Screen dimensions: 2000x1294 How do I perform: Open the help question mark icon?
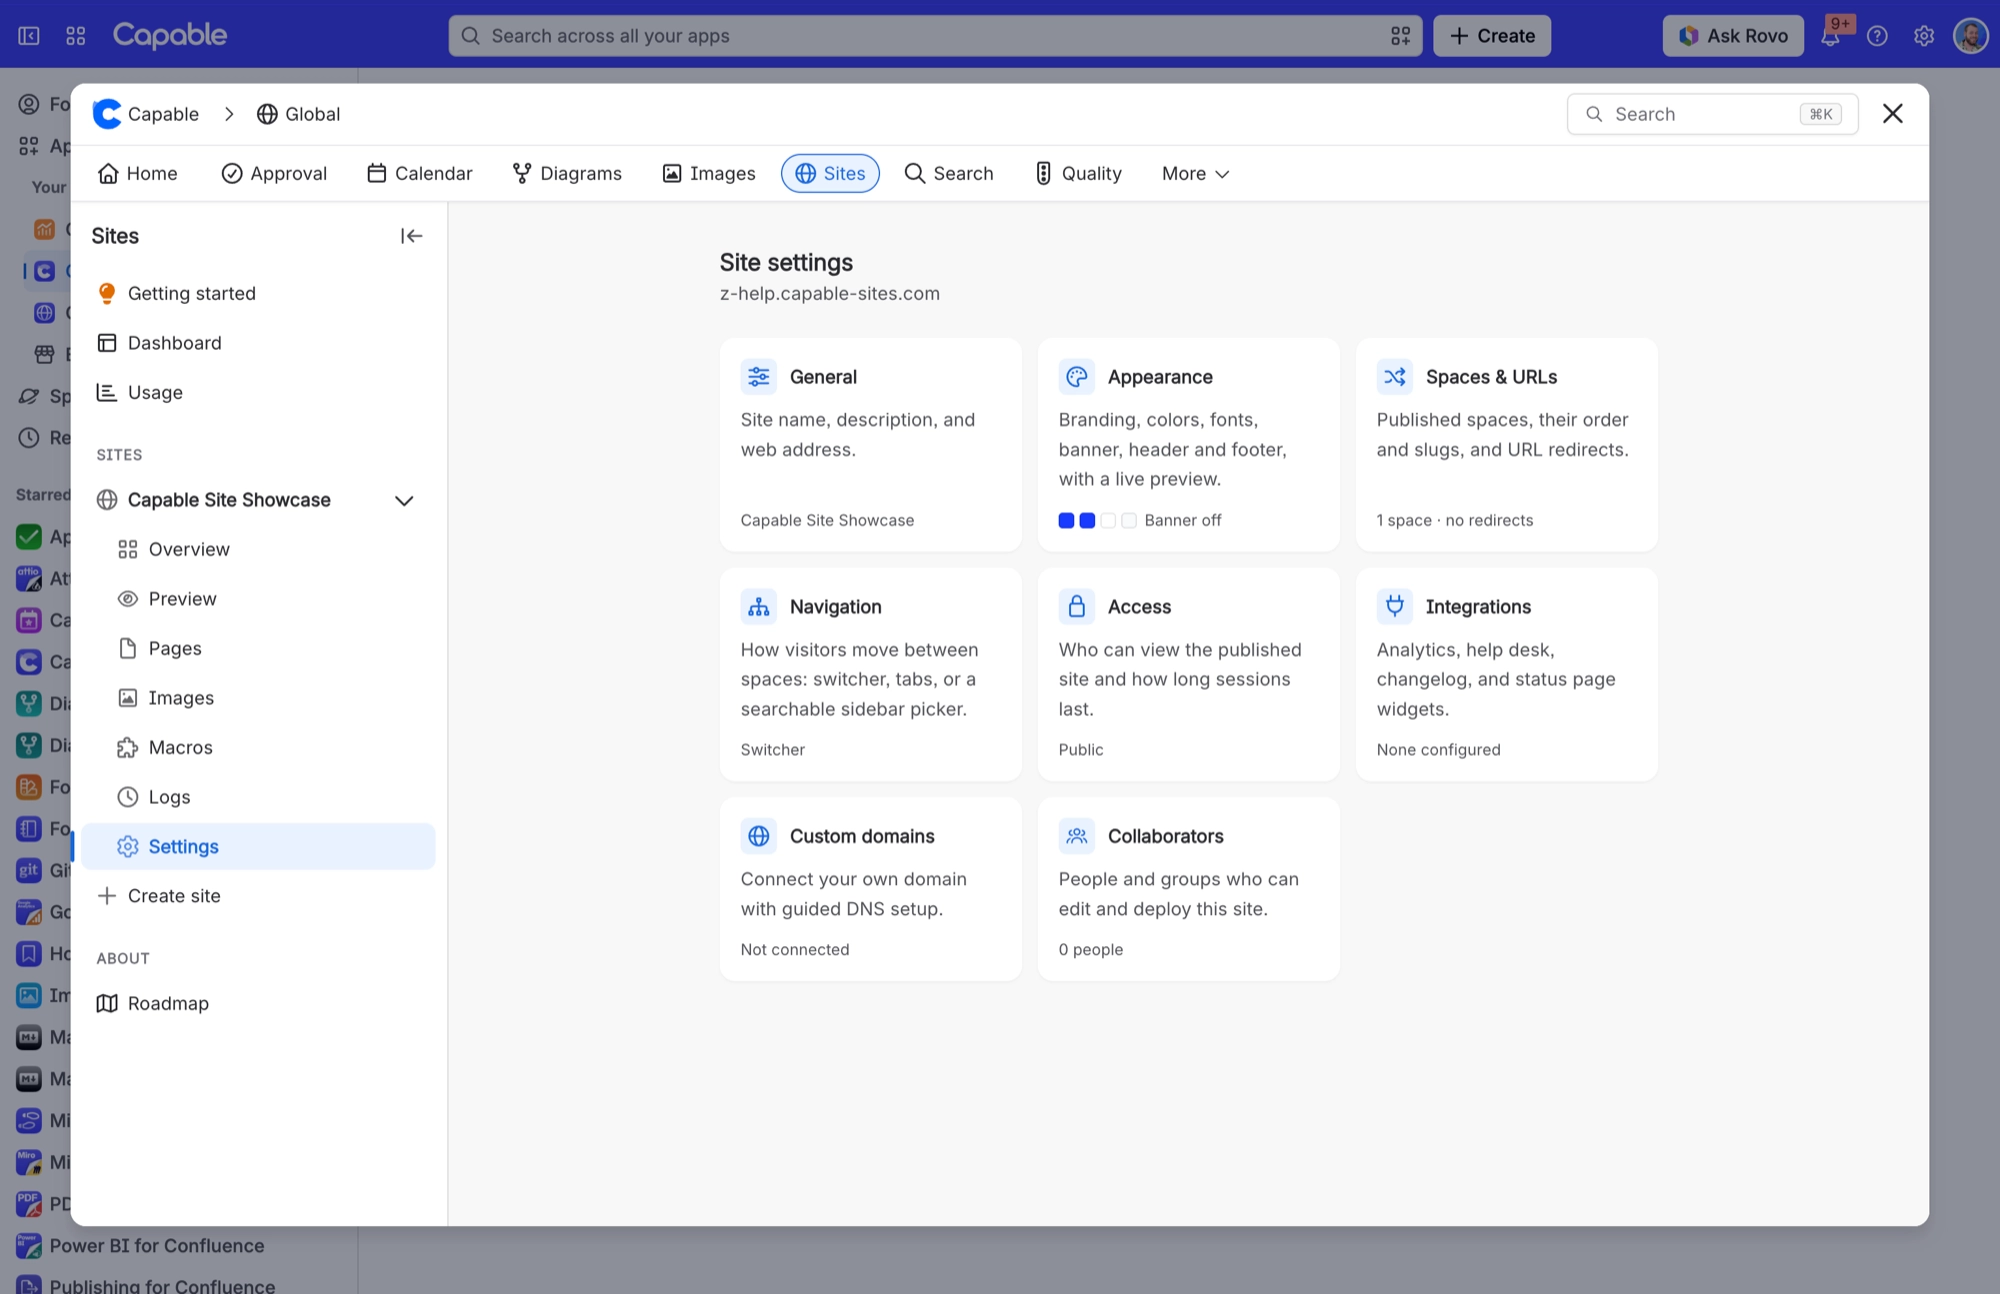1877,36
